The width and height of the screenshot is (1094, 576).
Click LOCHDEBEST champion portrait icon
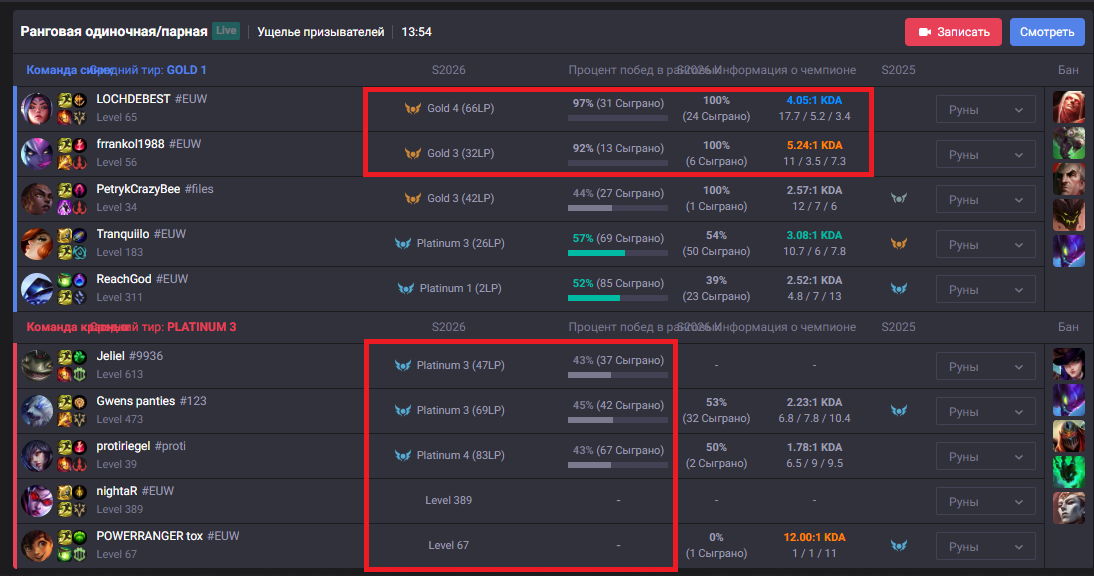point(37,109)
